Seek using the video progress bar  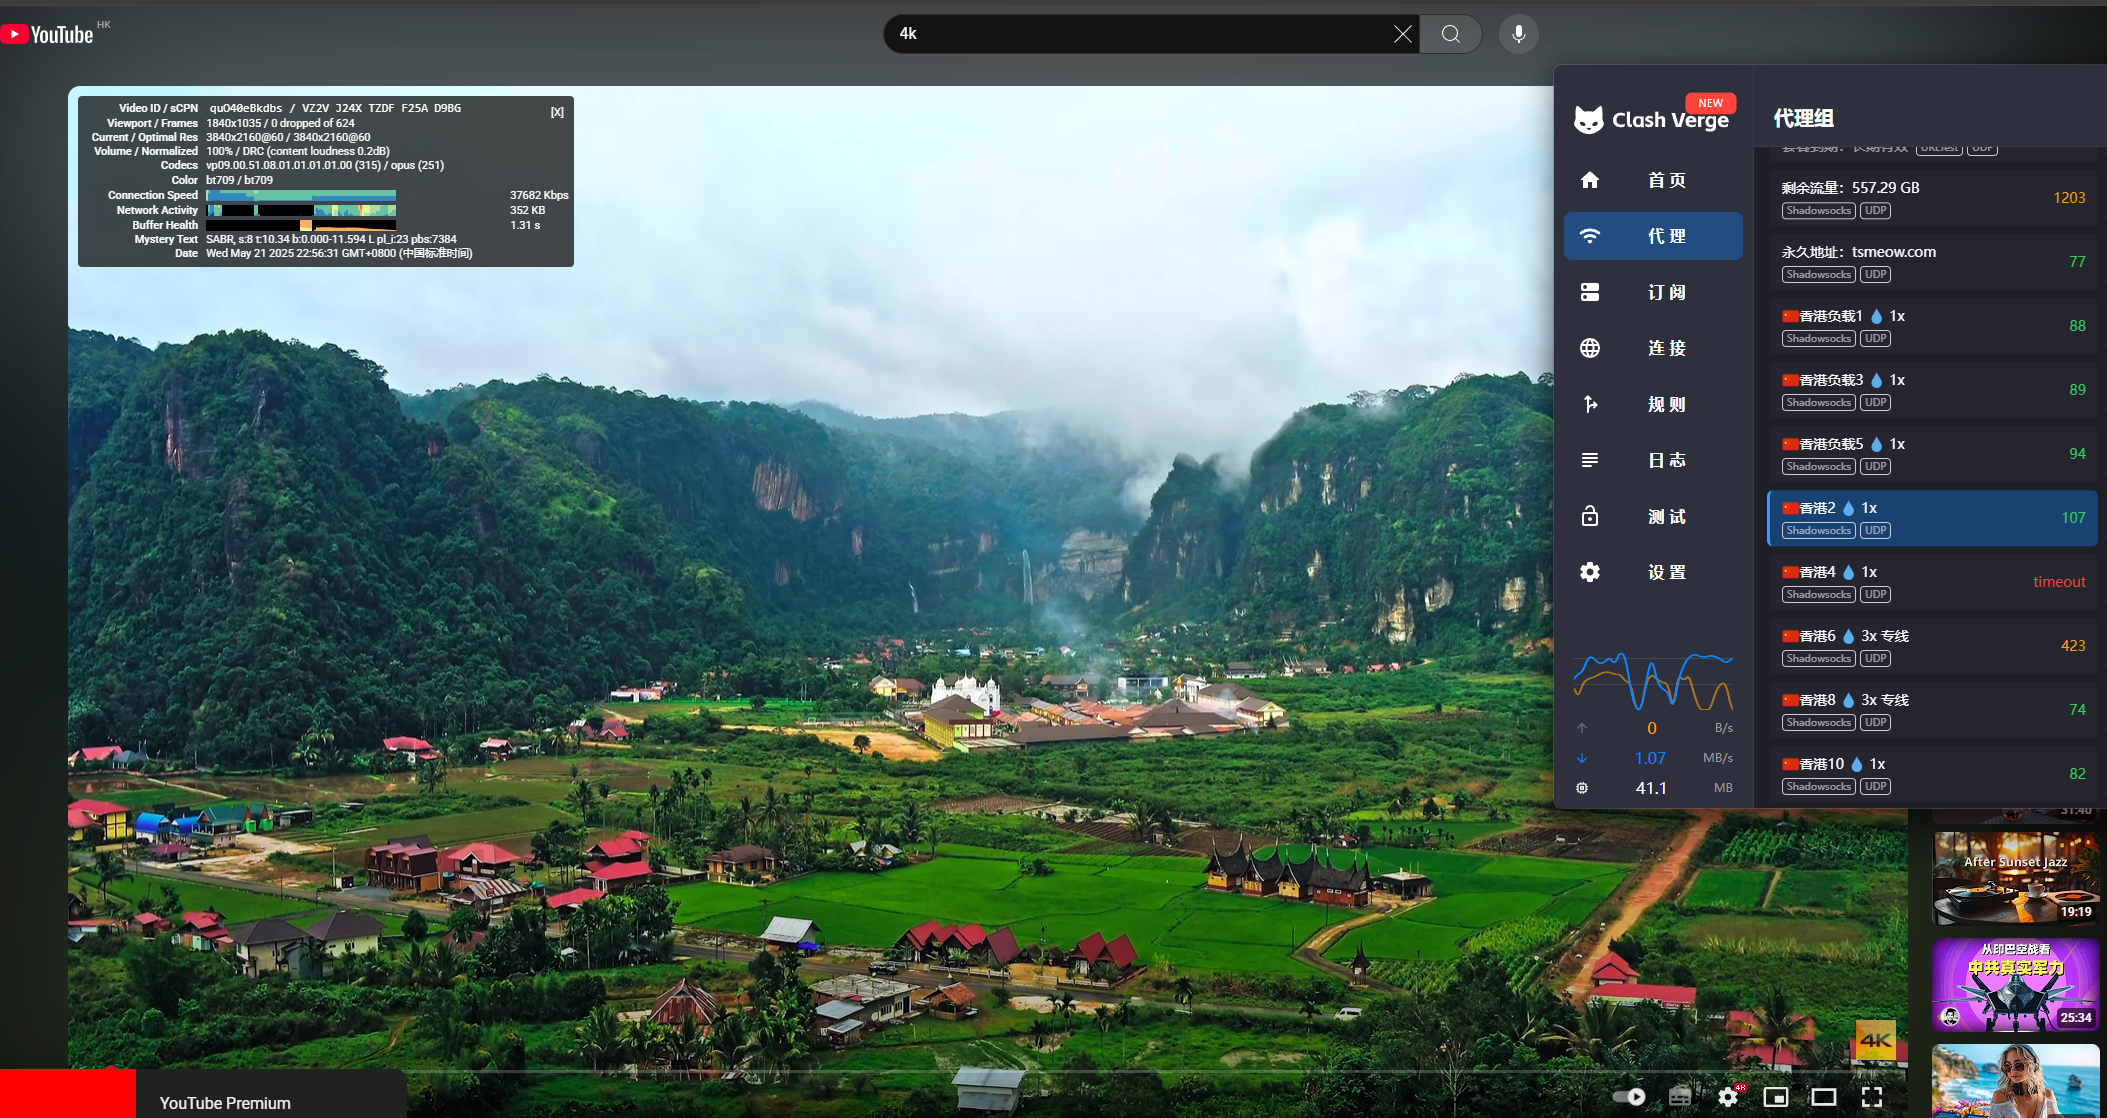click(988, 1071)
